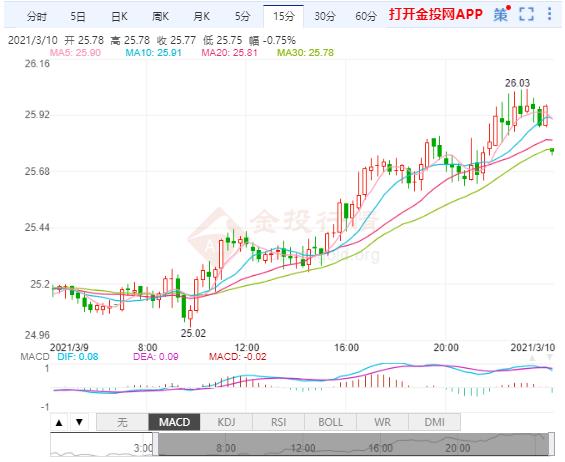Select the DMI indicator button
This screenshot has width=565, height=462.
coord(434,422)
